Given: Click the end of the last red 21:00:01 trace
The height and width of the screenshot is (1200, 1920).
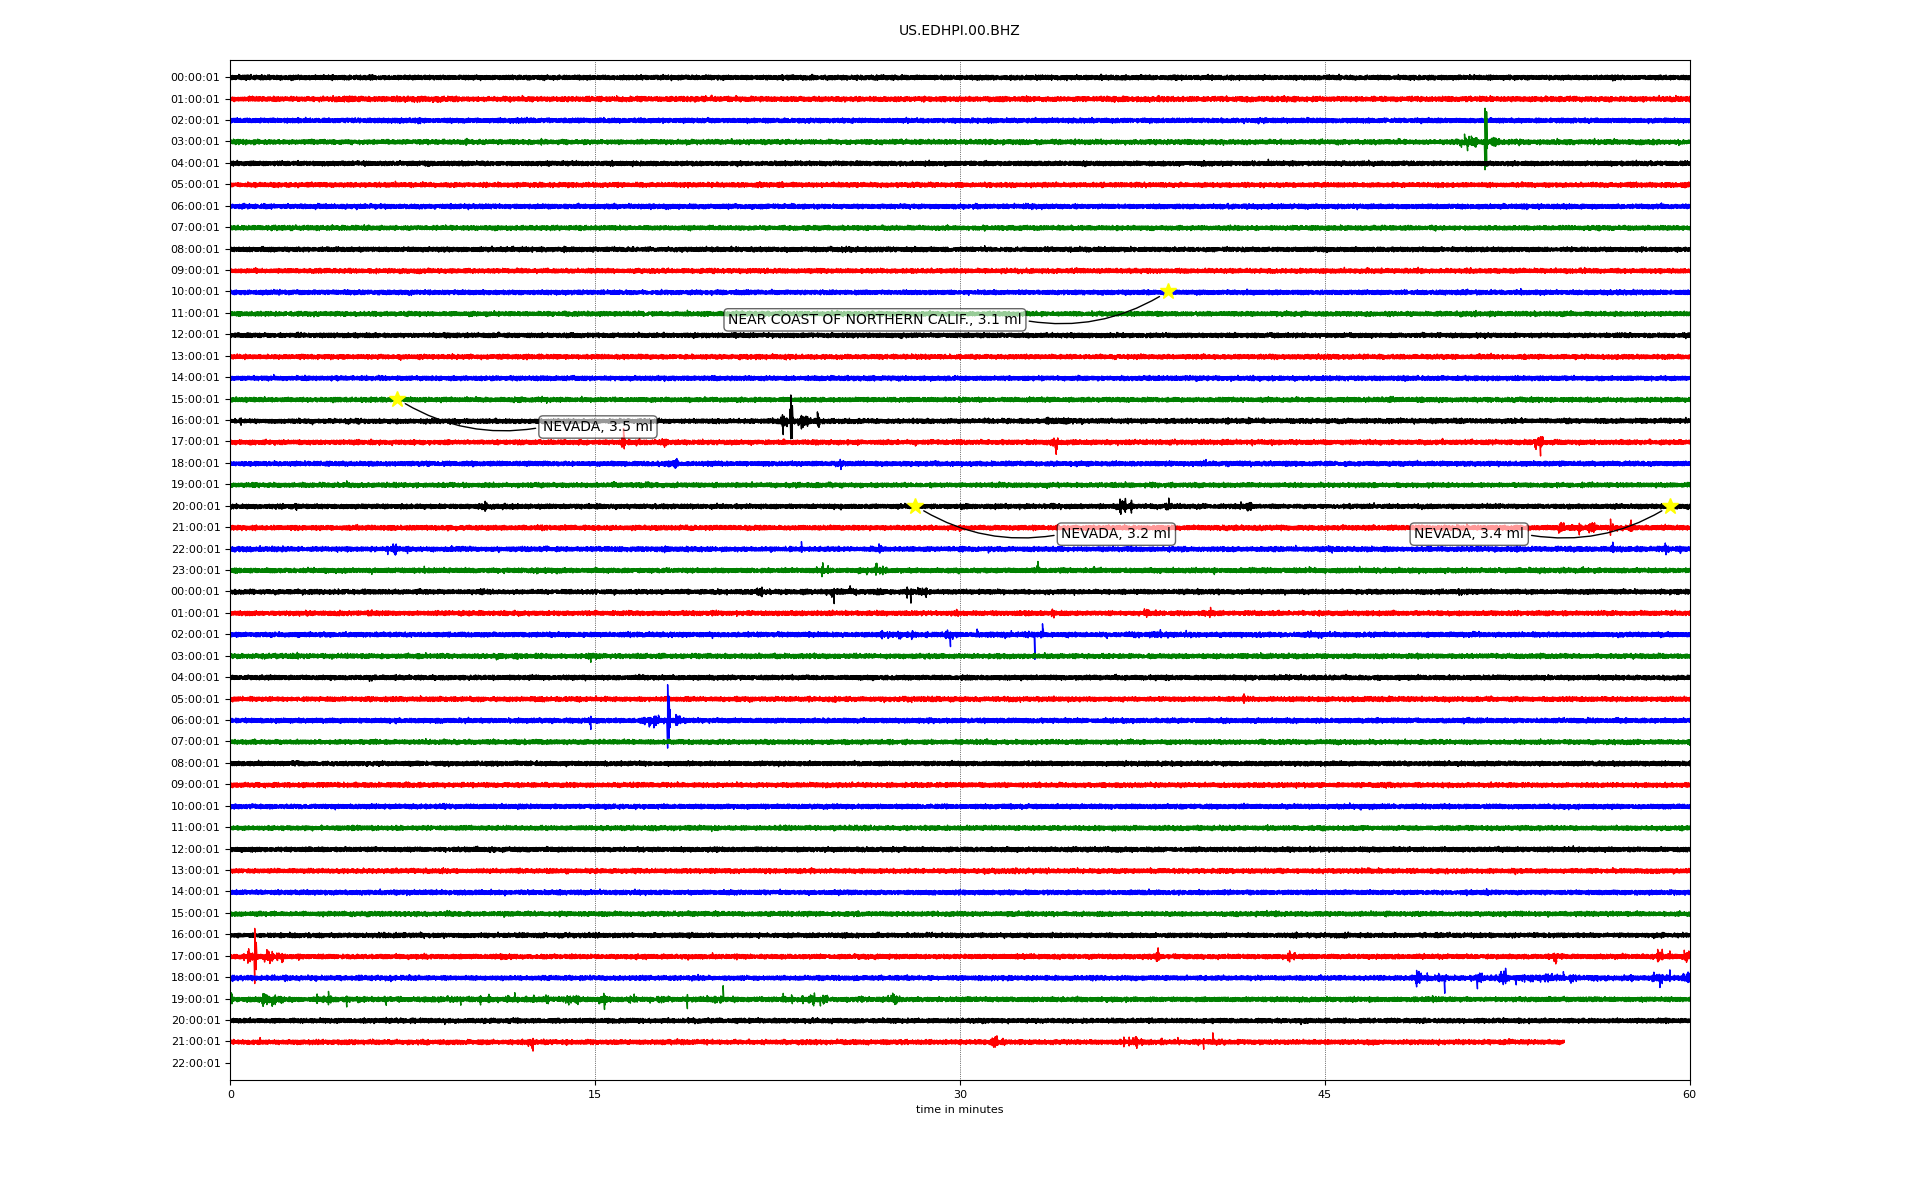Looking at the screenshot, I should [1562, 1042].
